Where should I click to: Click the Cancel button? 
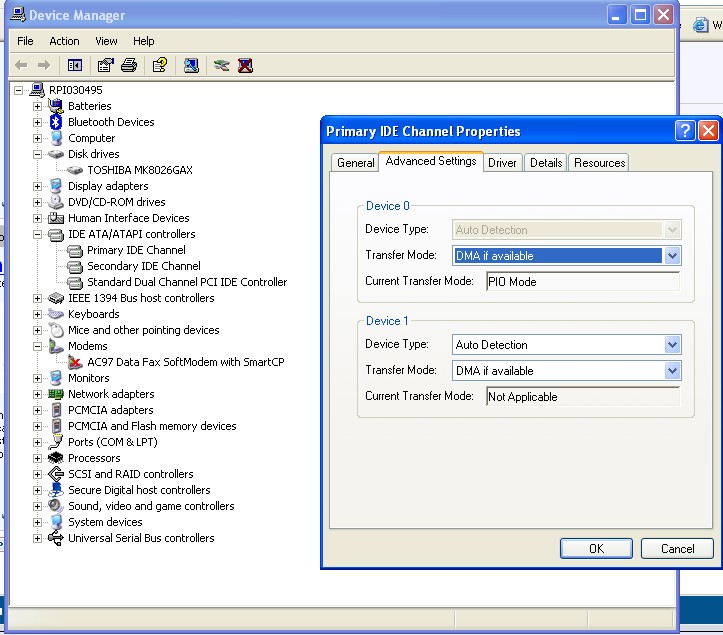(677, 548)
